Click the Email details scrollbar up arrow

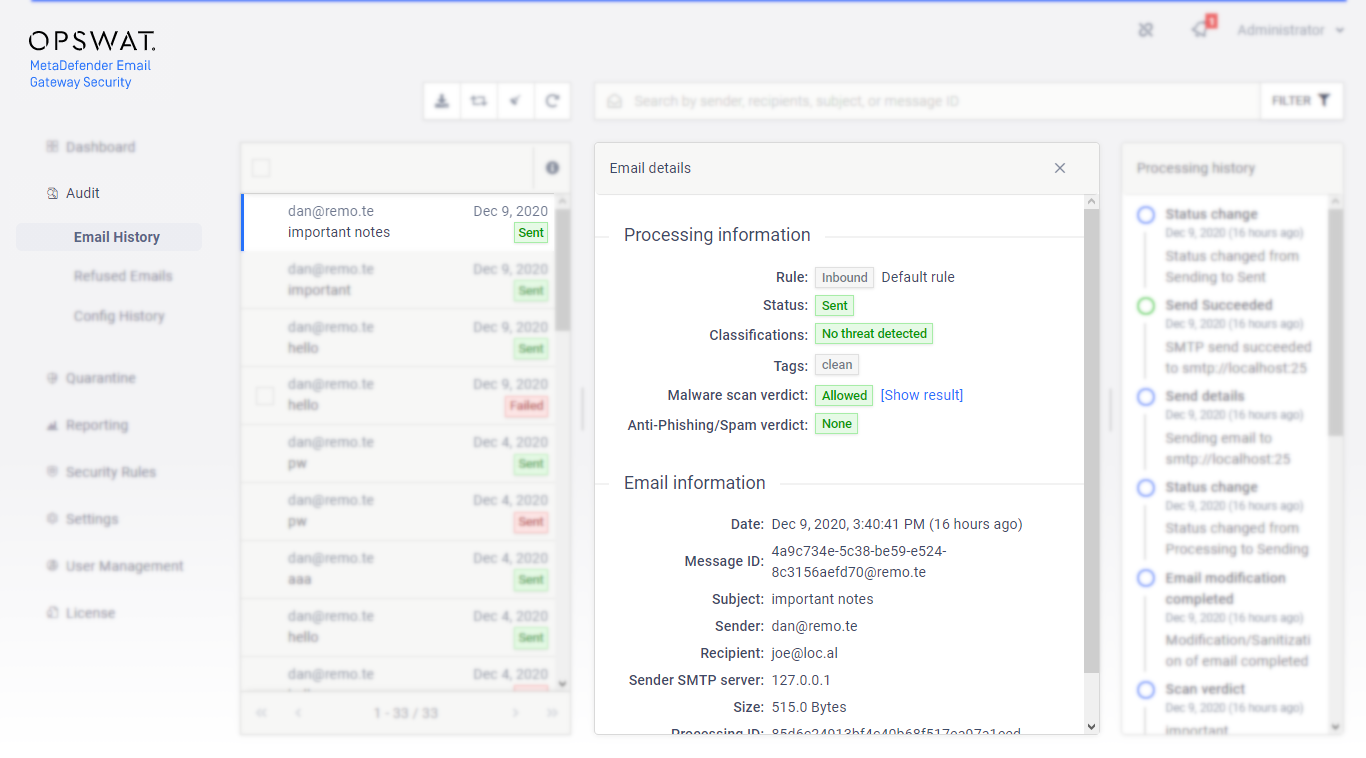(x=1091, y=203)
